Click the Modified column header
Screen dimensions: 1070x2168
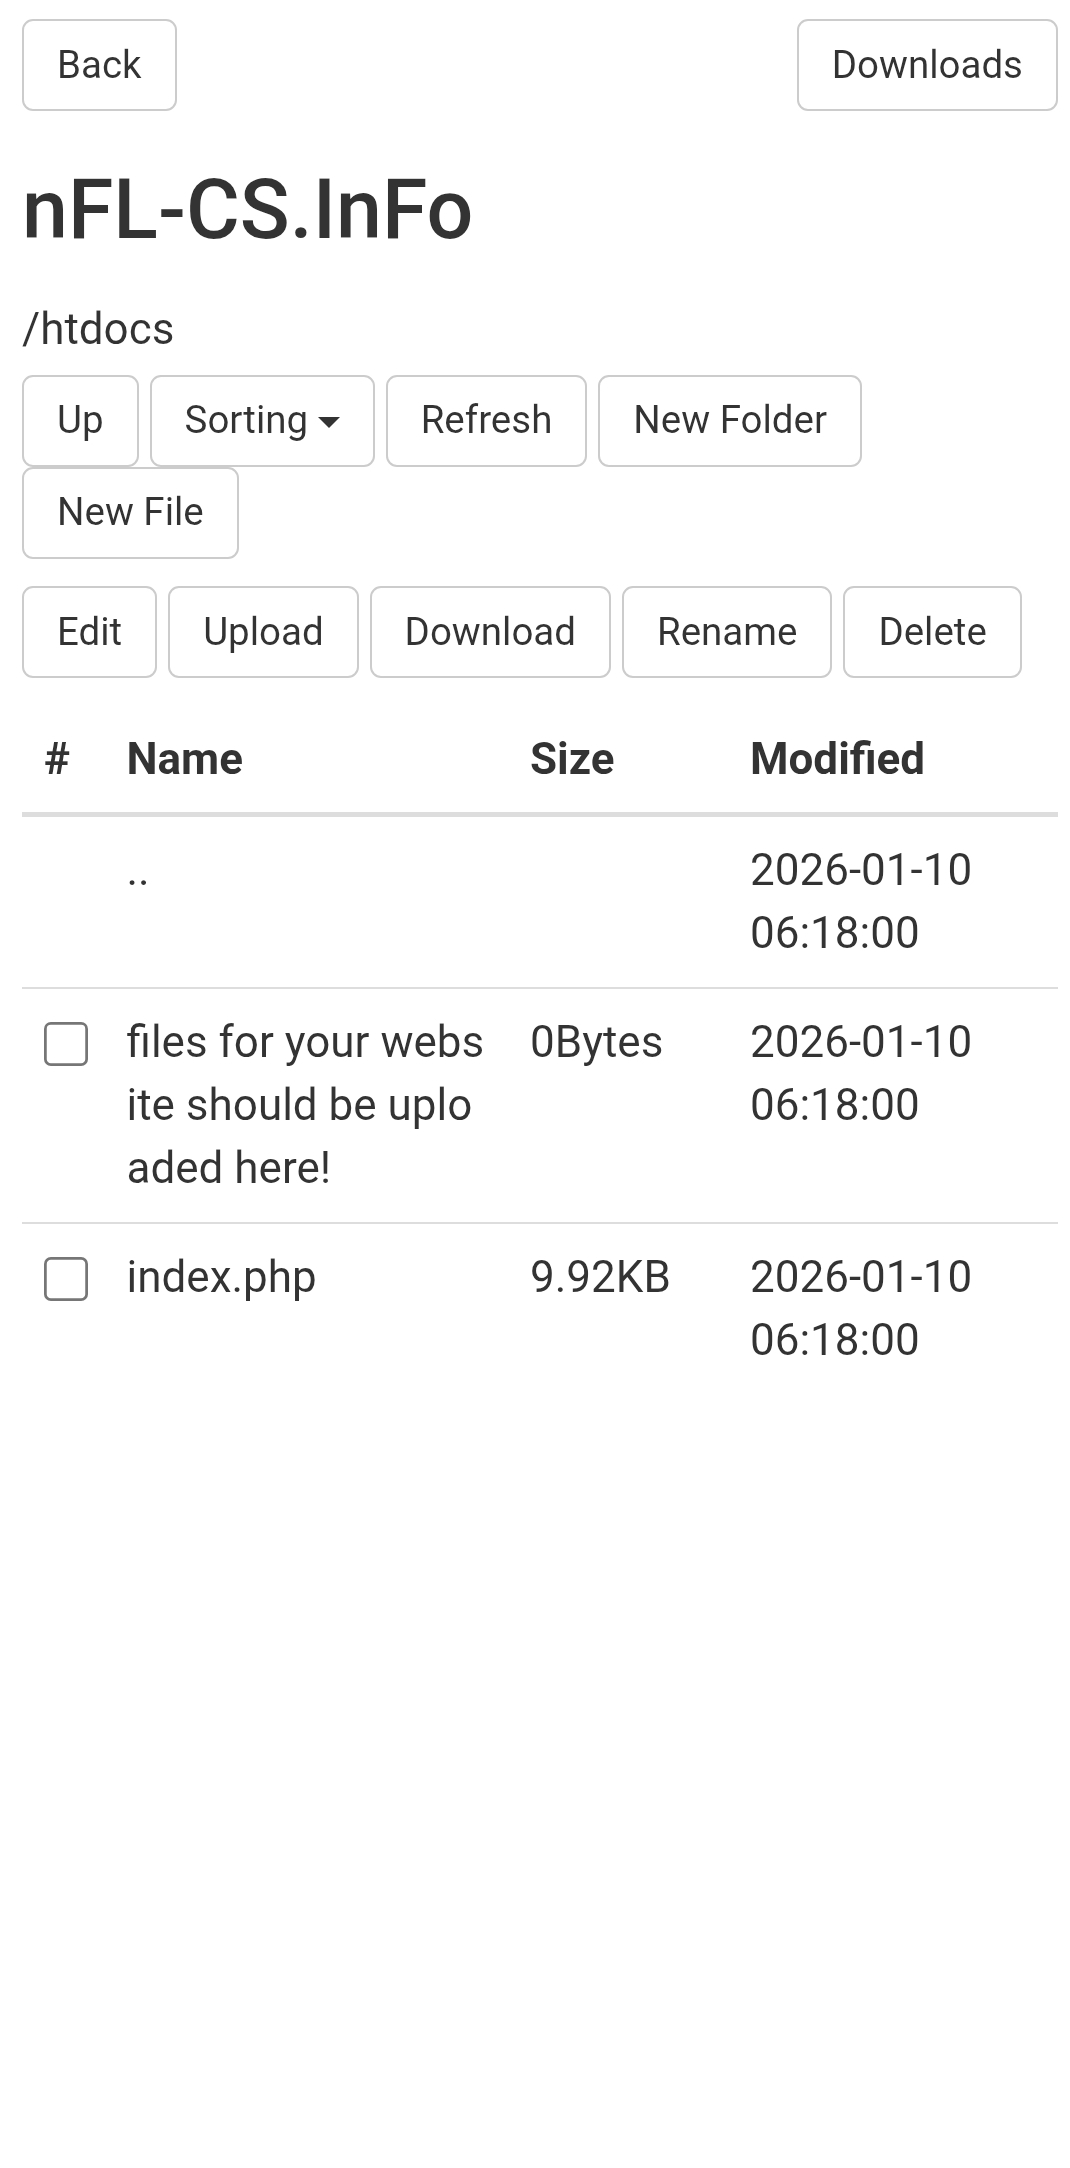pos(837,759)
